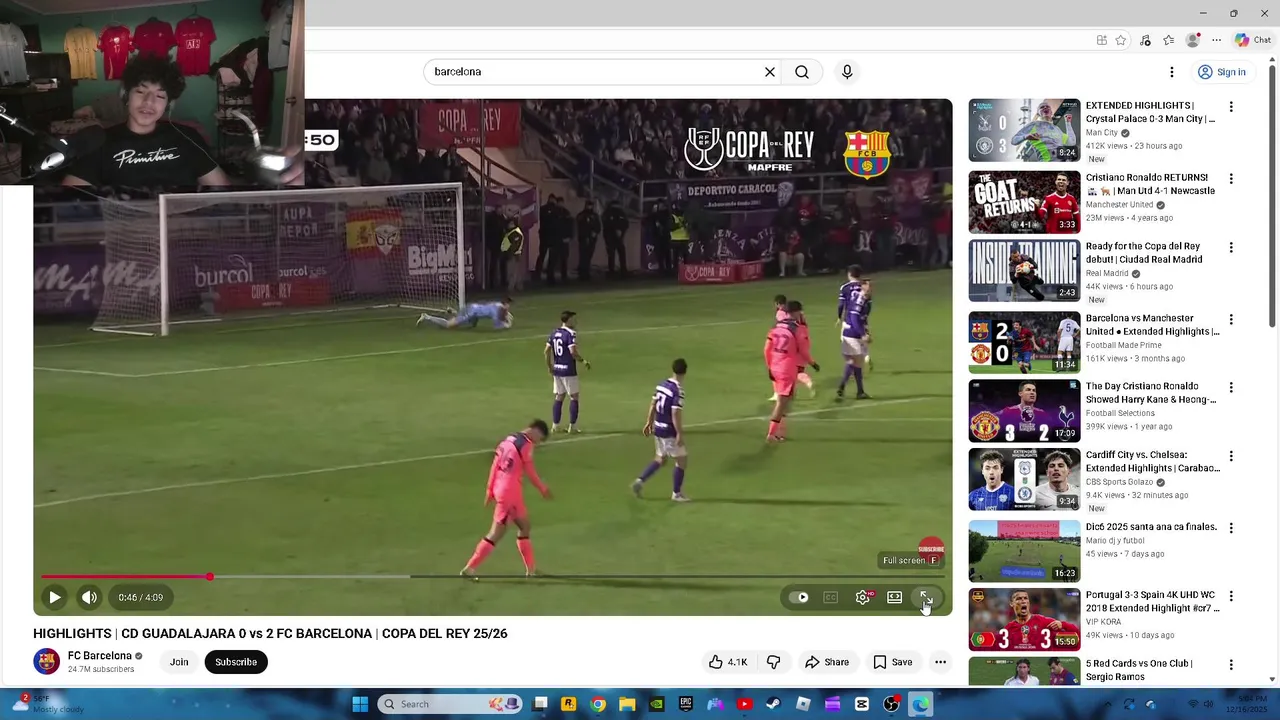
Task: Click the search magnifier button
Action: (802, 72)
